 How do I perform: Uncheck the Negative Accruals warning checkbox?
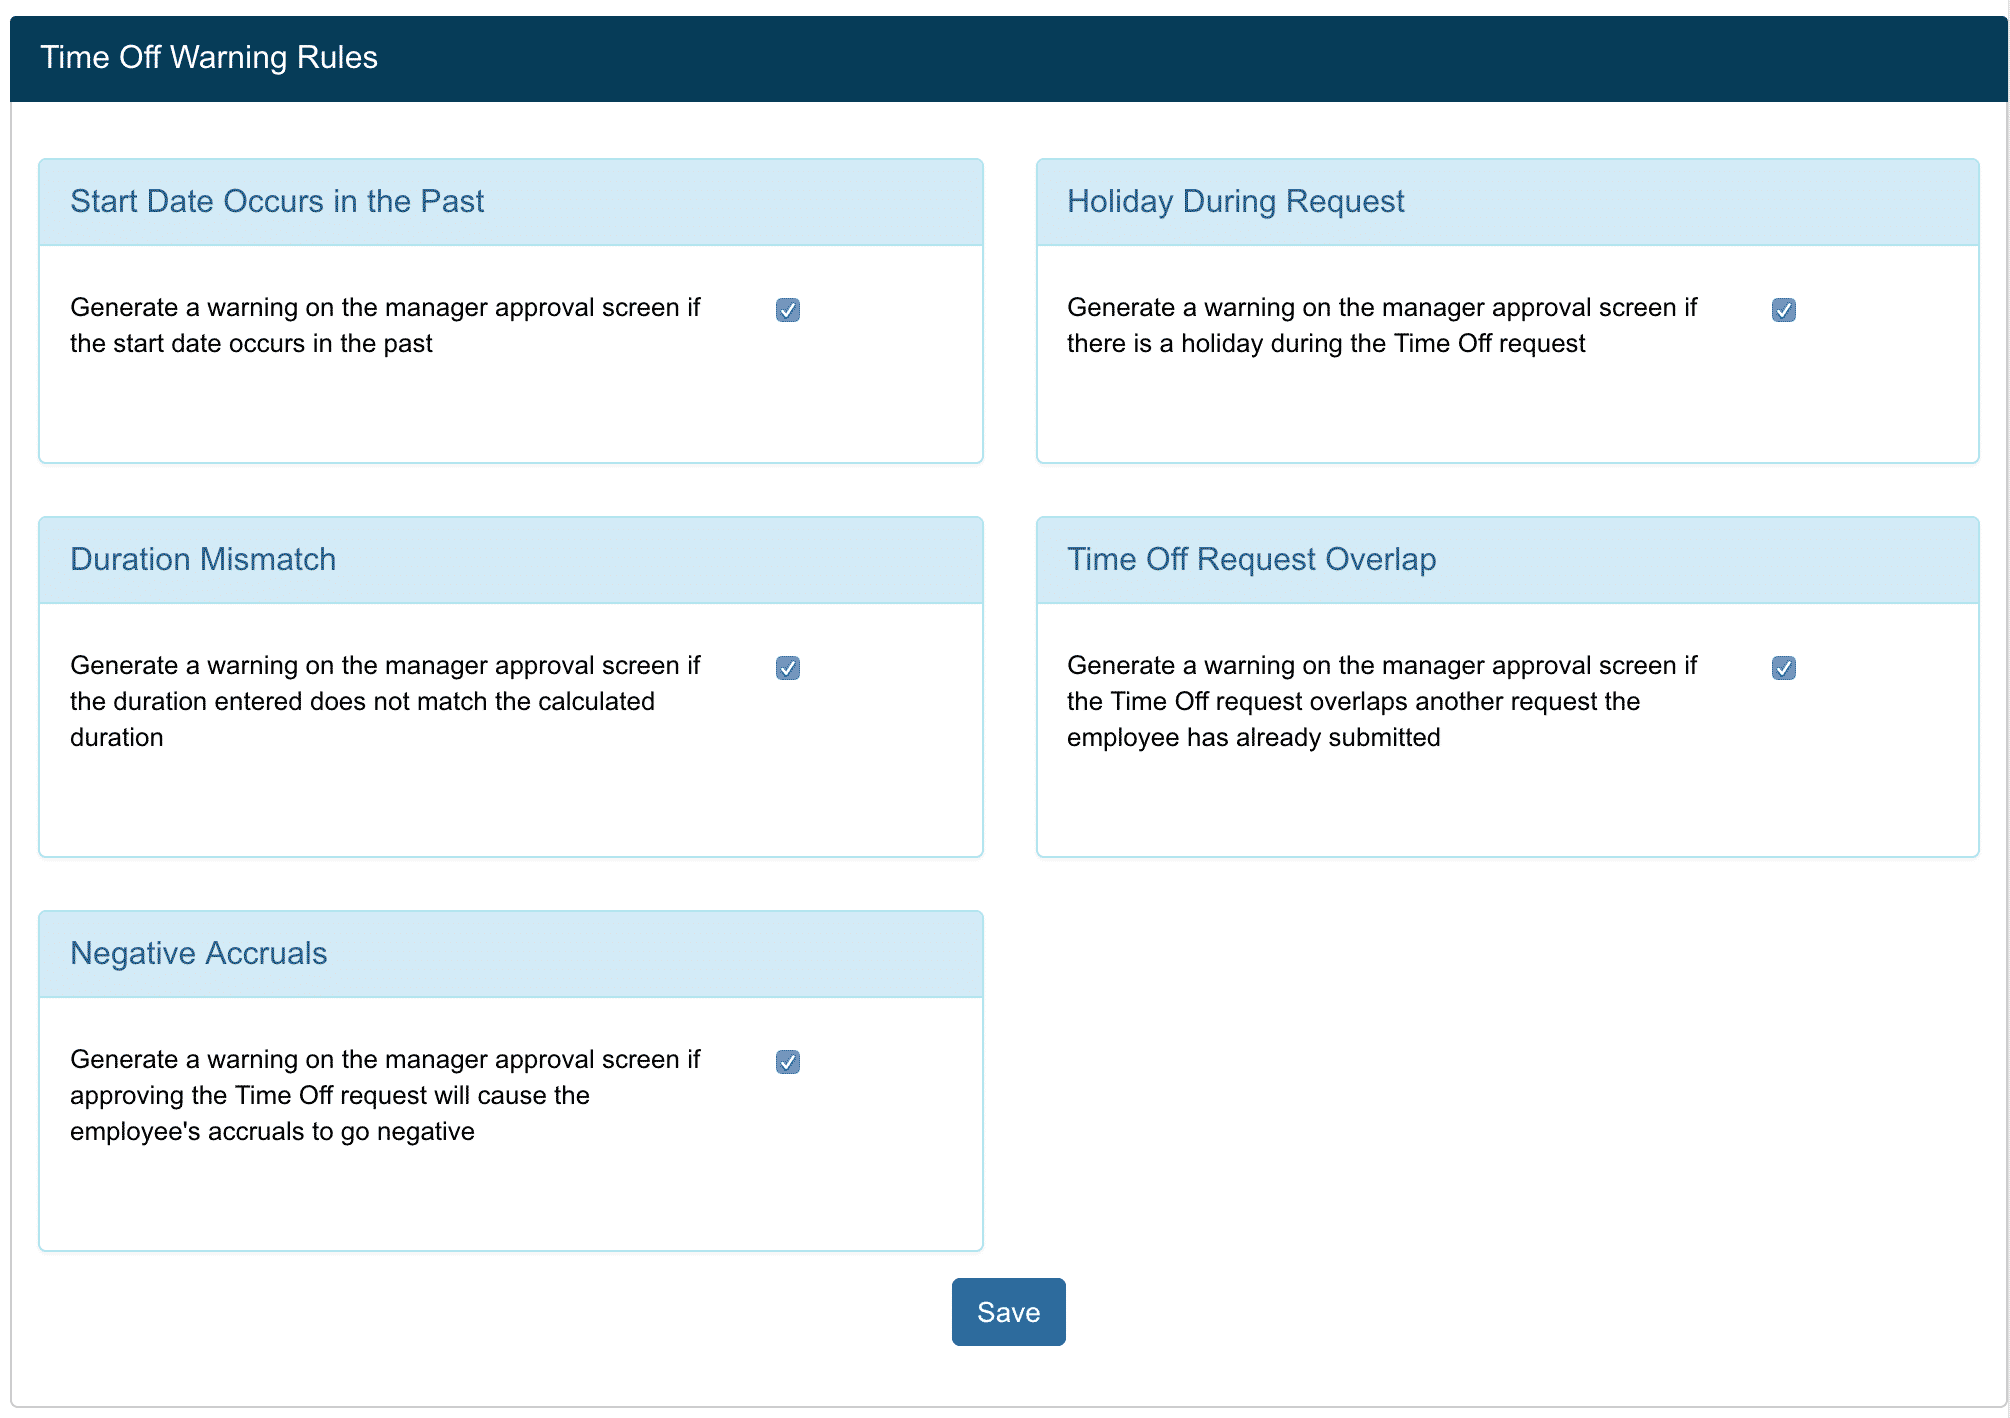click(788, 1062)
